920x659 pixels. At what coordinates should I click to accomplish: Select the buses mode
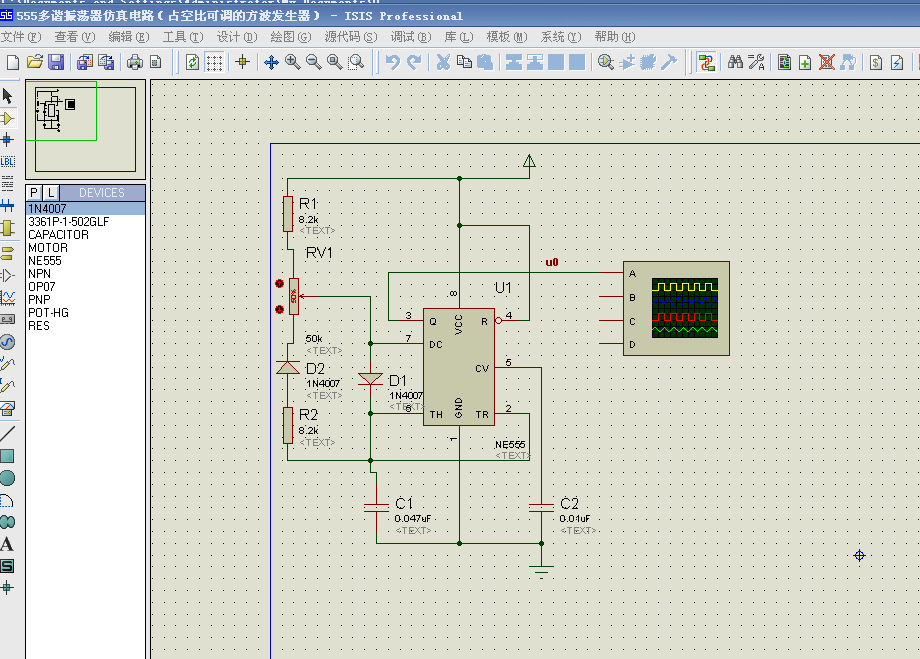(x=8, y=205)
